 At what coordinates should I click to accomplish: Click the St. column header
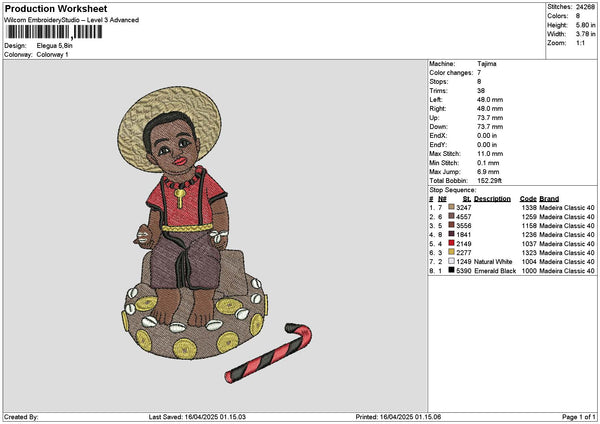tap(467, 199)
